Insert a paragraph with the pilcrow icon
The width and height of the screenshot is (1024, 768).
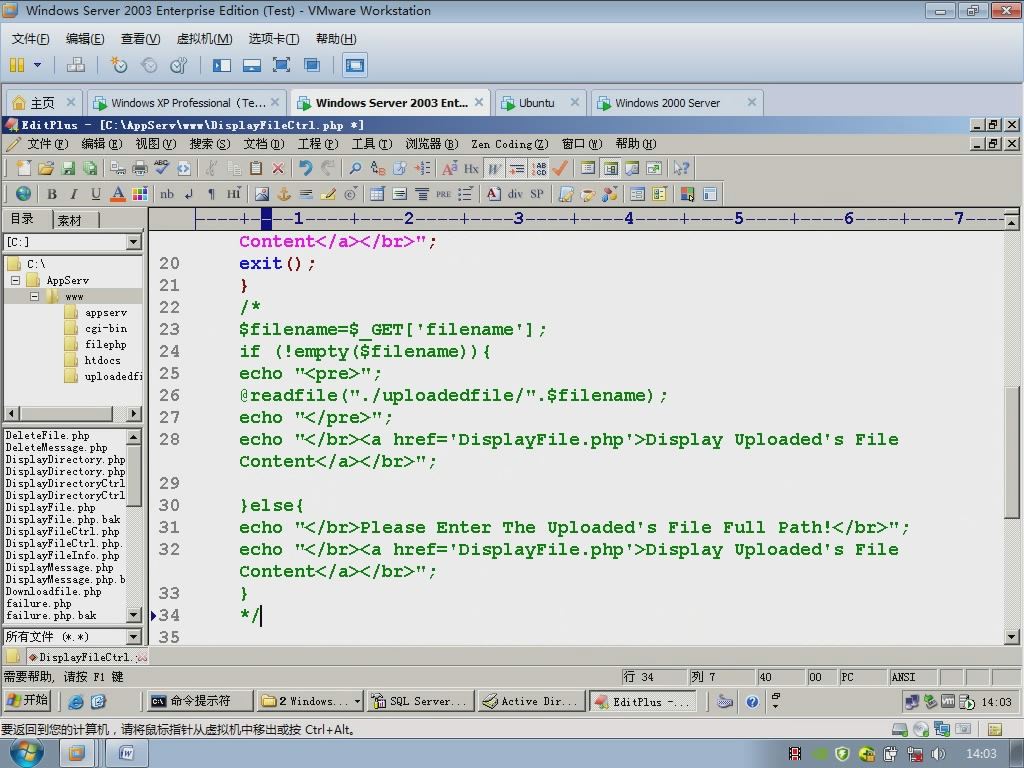point(211,194)
